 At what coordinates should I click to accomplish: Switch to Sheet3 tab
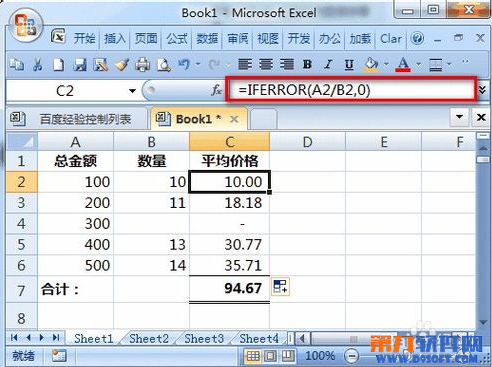point(204,339)
